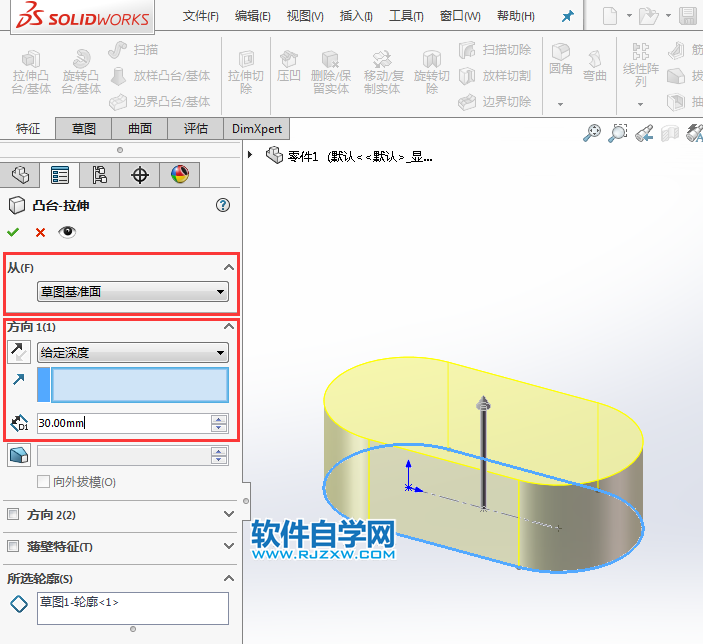Select the Lofted Boss/Base (放样凸台/基体) tool

160,75
